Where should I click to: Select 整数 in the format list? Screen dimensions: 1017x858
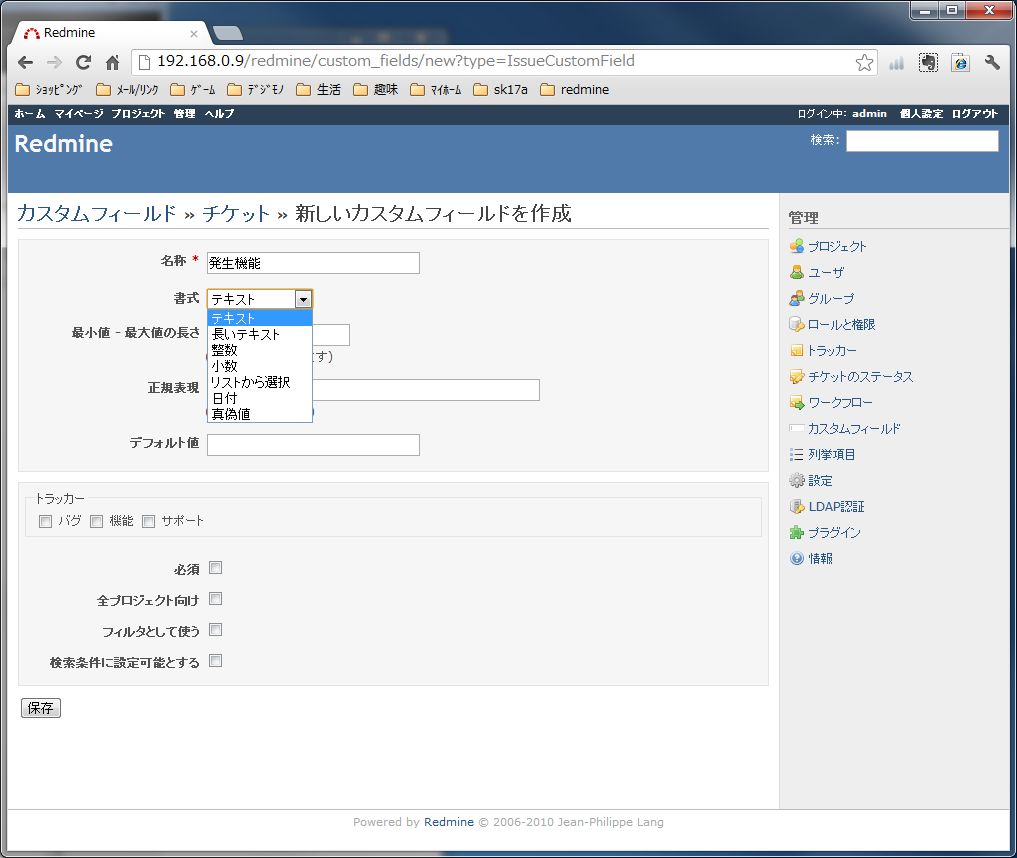(259, 350)
